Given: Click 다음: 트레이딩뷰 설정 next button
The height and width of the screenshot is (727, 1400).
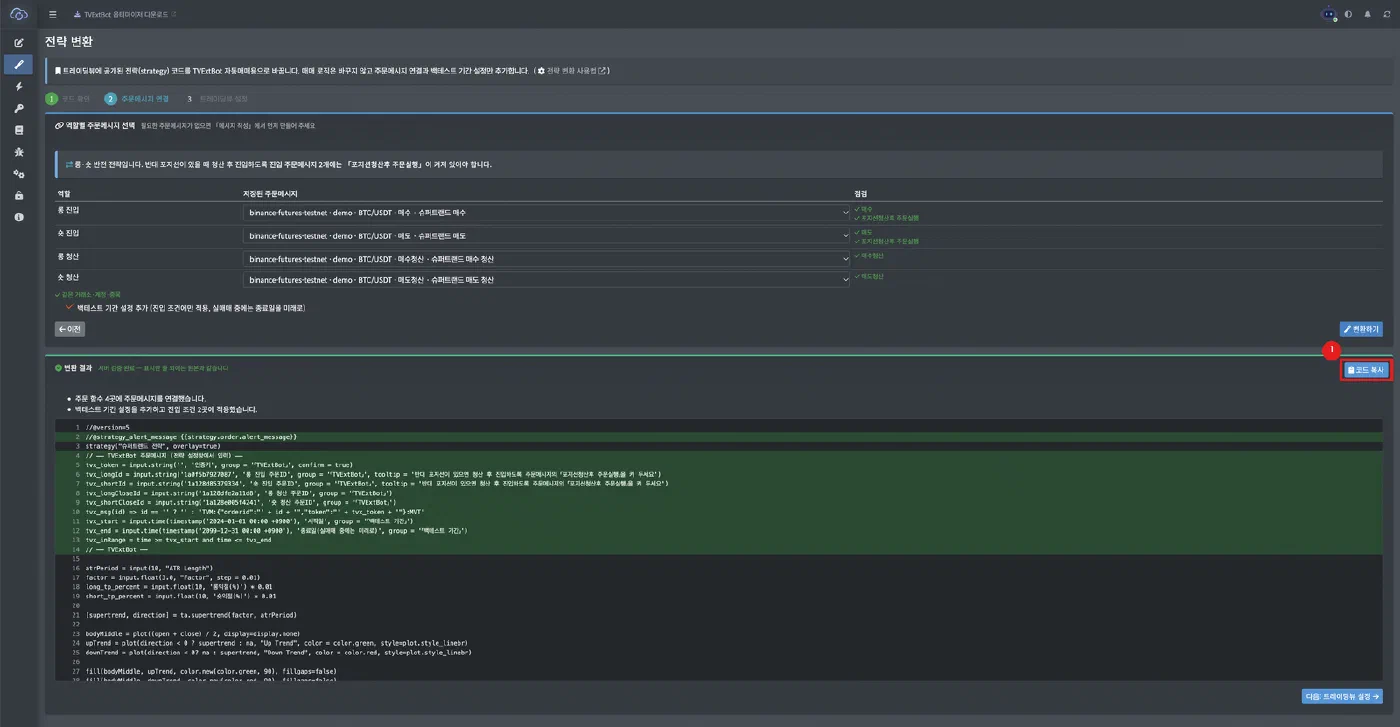Looking at the screenshot, I should [1342, 697].
